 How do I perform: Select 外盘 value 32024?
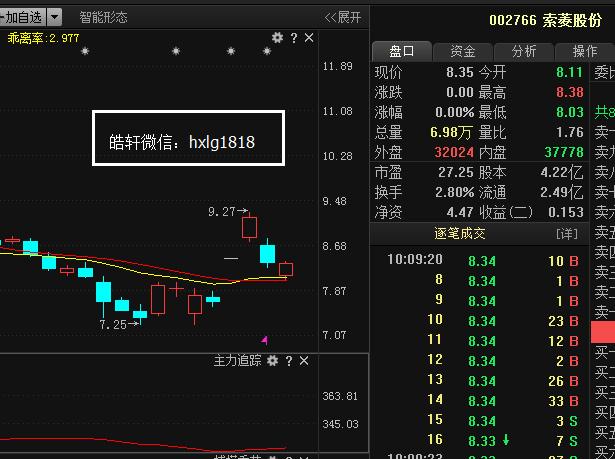point(454,153)
